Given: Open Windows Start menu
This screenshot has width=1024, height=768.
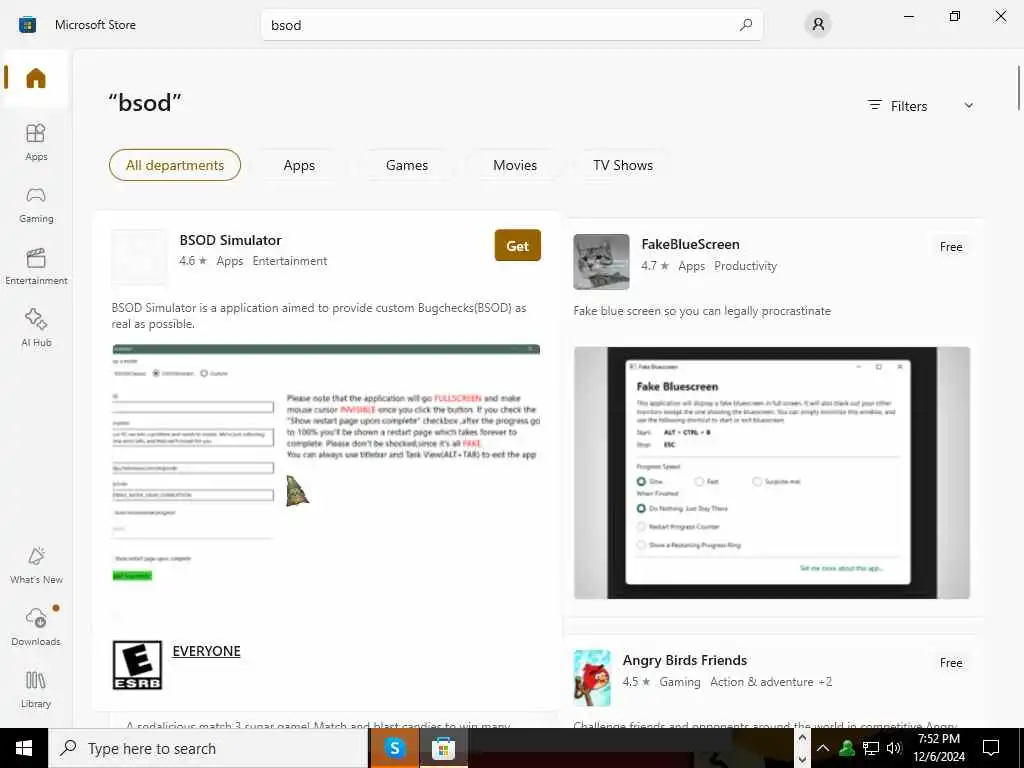Looking at the screenshot, I should point(24,748).
